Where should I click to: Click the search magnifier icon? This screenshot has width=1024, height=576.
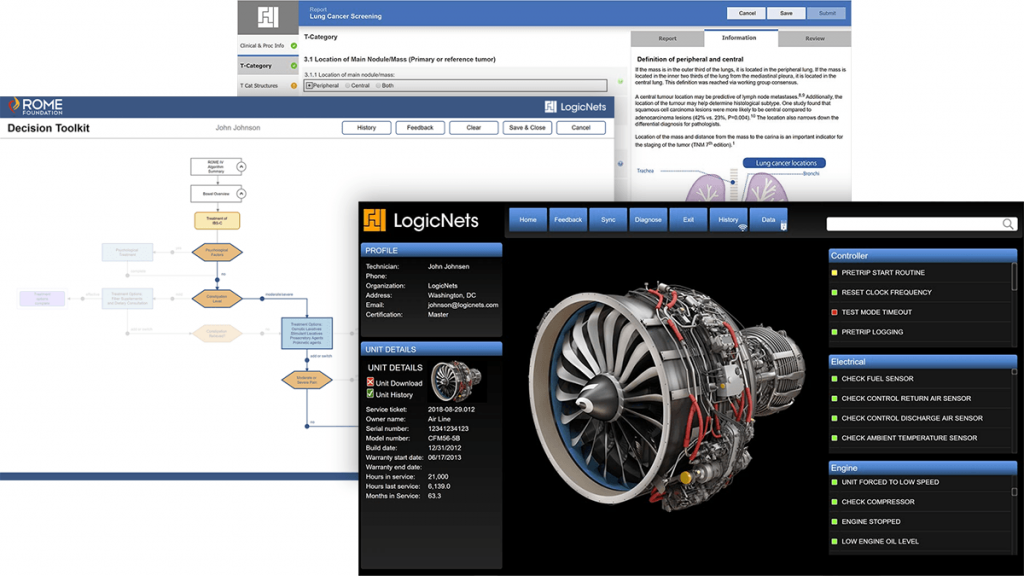[x=1008, y=224]
